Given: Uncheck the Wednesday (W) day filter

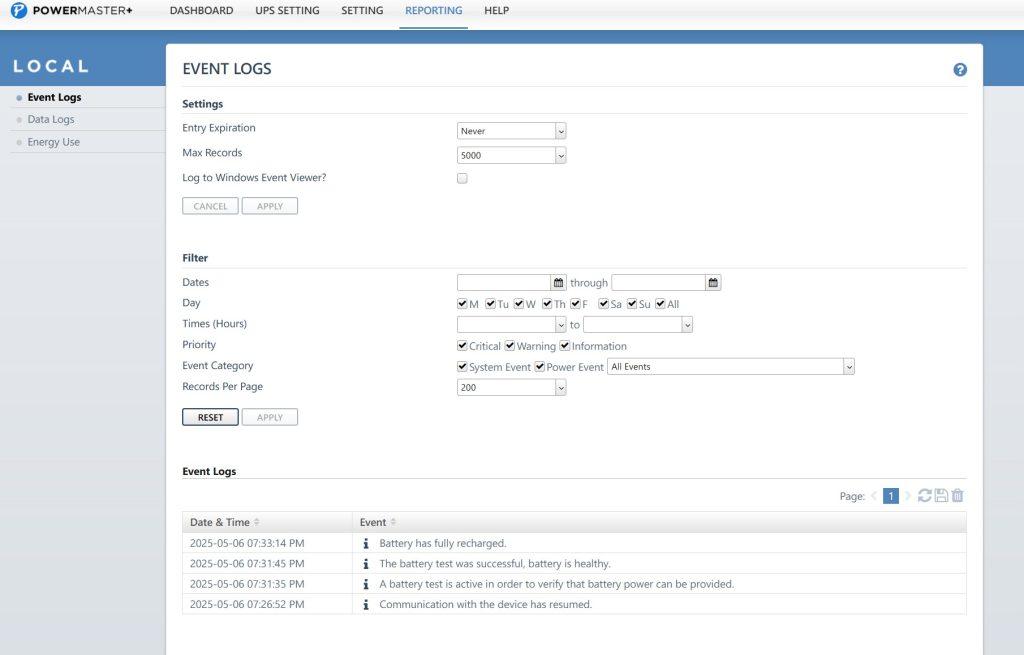Looking at the screenshot, I should pyautogui.click(x=519, y=304).
